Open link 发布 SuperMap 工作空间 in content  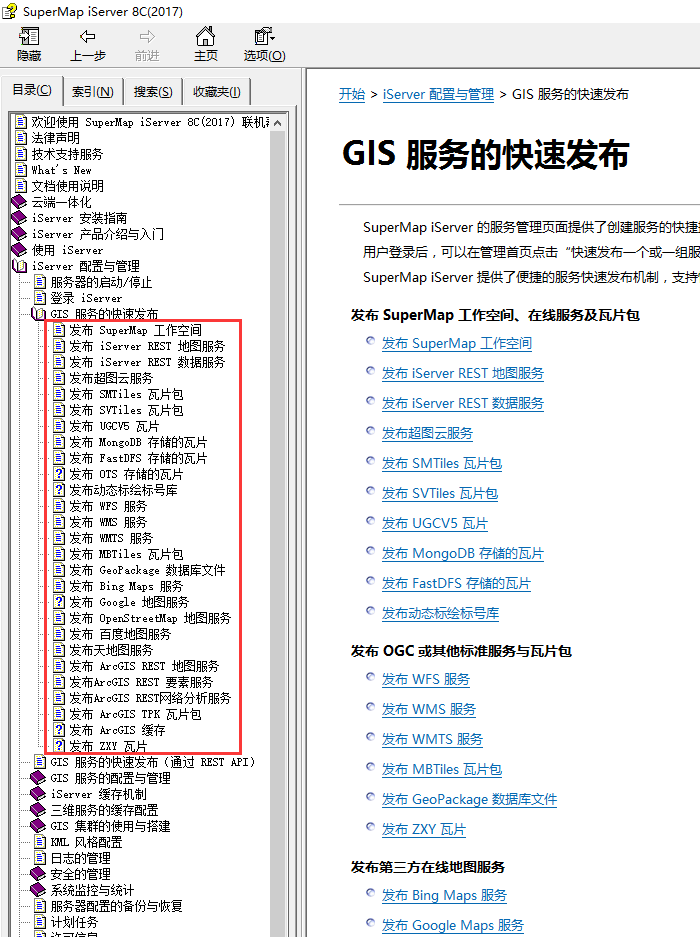457,344
